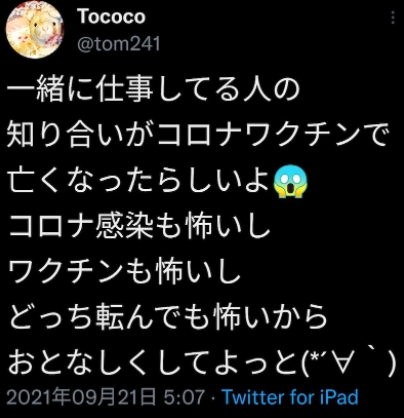Click the word 亡くなった in the tweet

(x=80, y=182)
